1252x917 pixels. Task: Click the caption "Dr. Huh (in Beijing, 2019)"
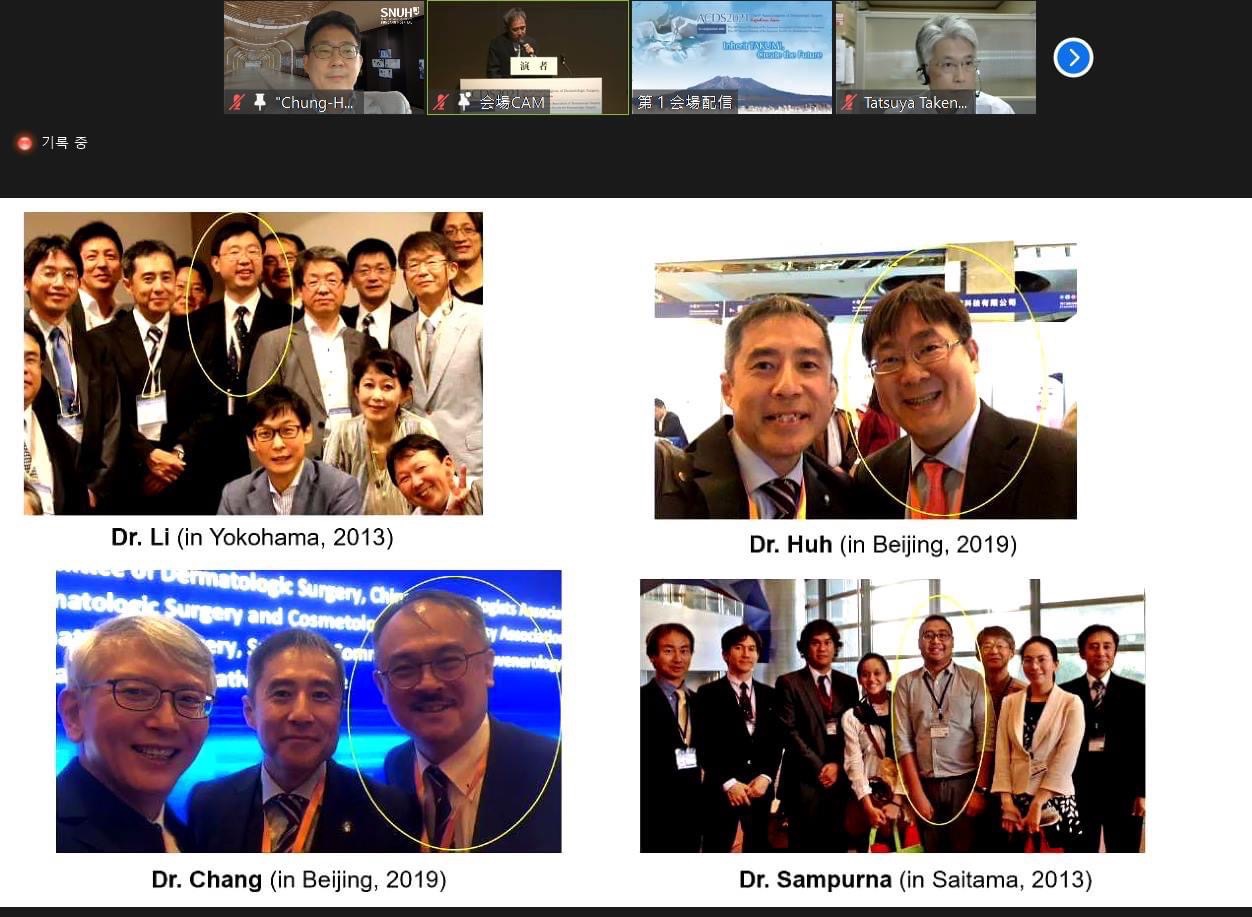883,545
